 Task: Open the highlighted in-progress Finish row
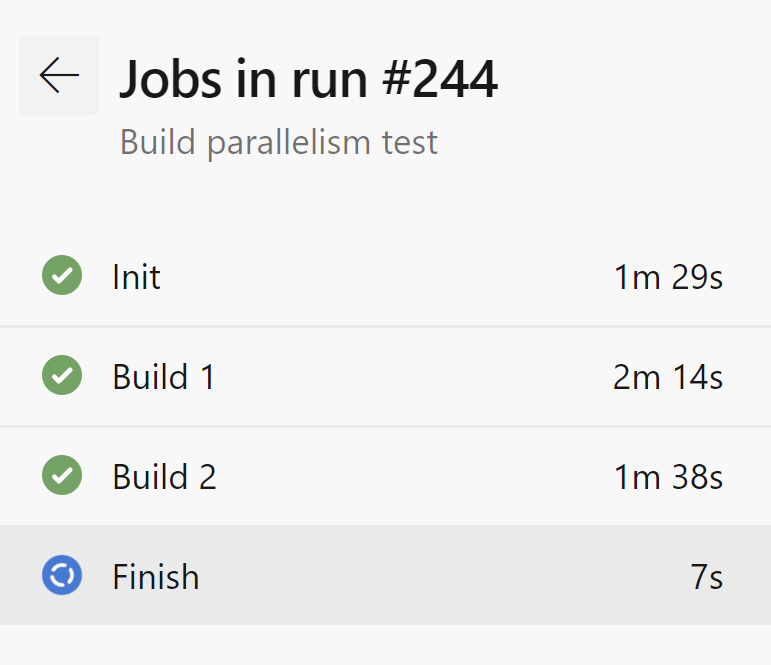tap(400, 576)
